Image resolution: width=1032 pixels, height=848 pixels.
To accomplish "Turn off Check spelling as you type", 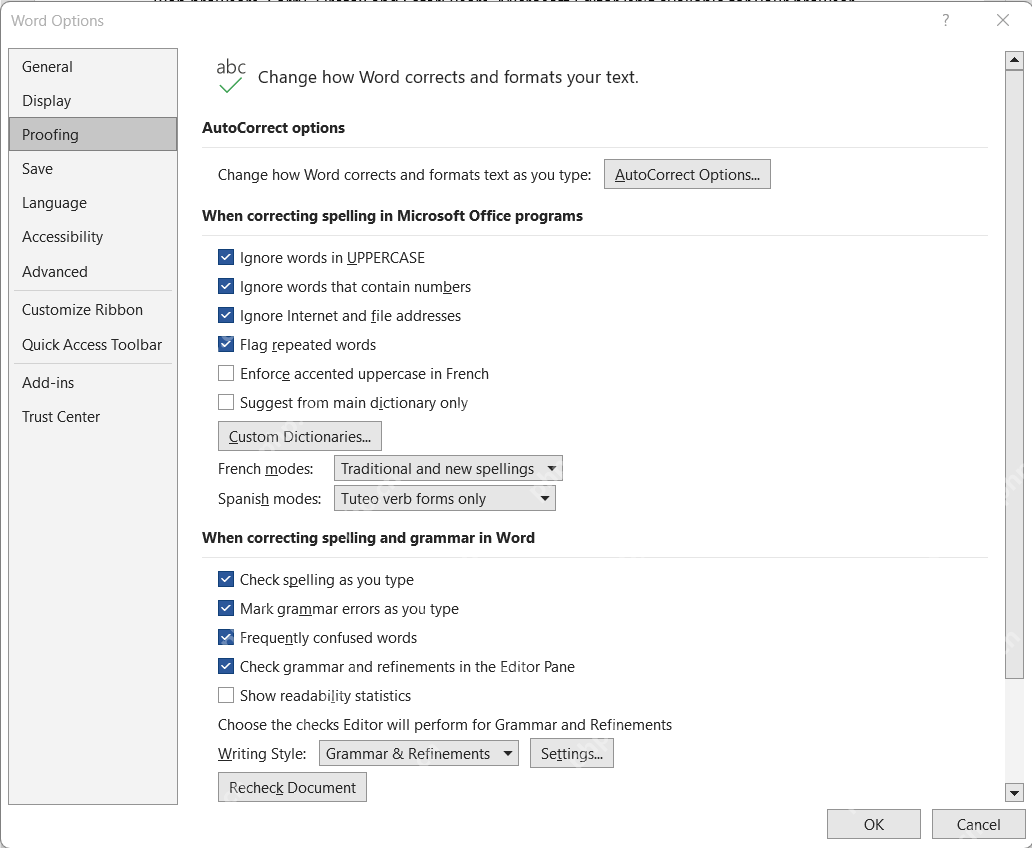I will pyautogui.click(x=226, y=579).
